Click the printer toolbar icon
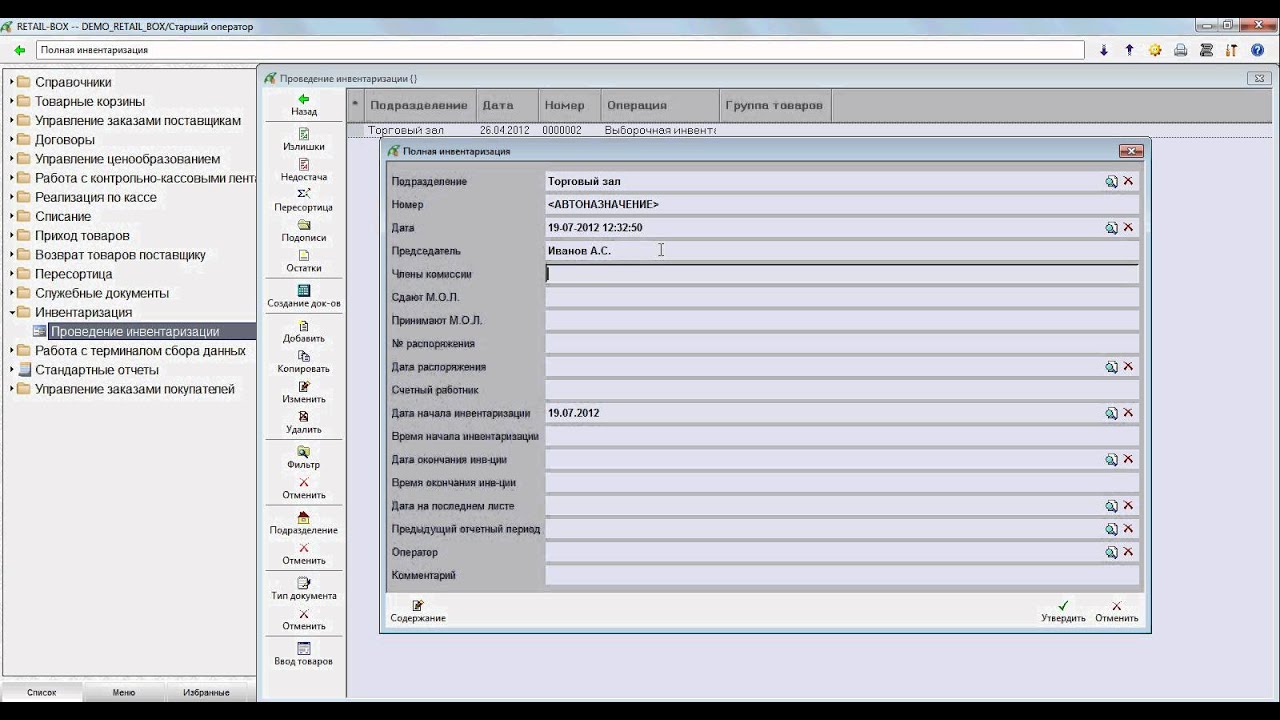Screen dimensions: 1280x720 [1181, 50]
